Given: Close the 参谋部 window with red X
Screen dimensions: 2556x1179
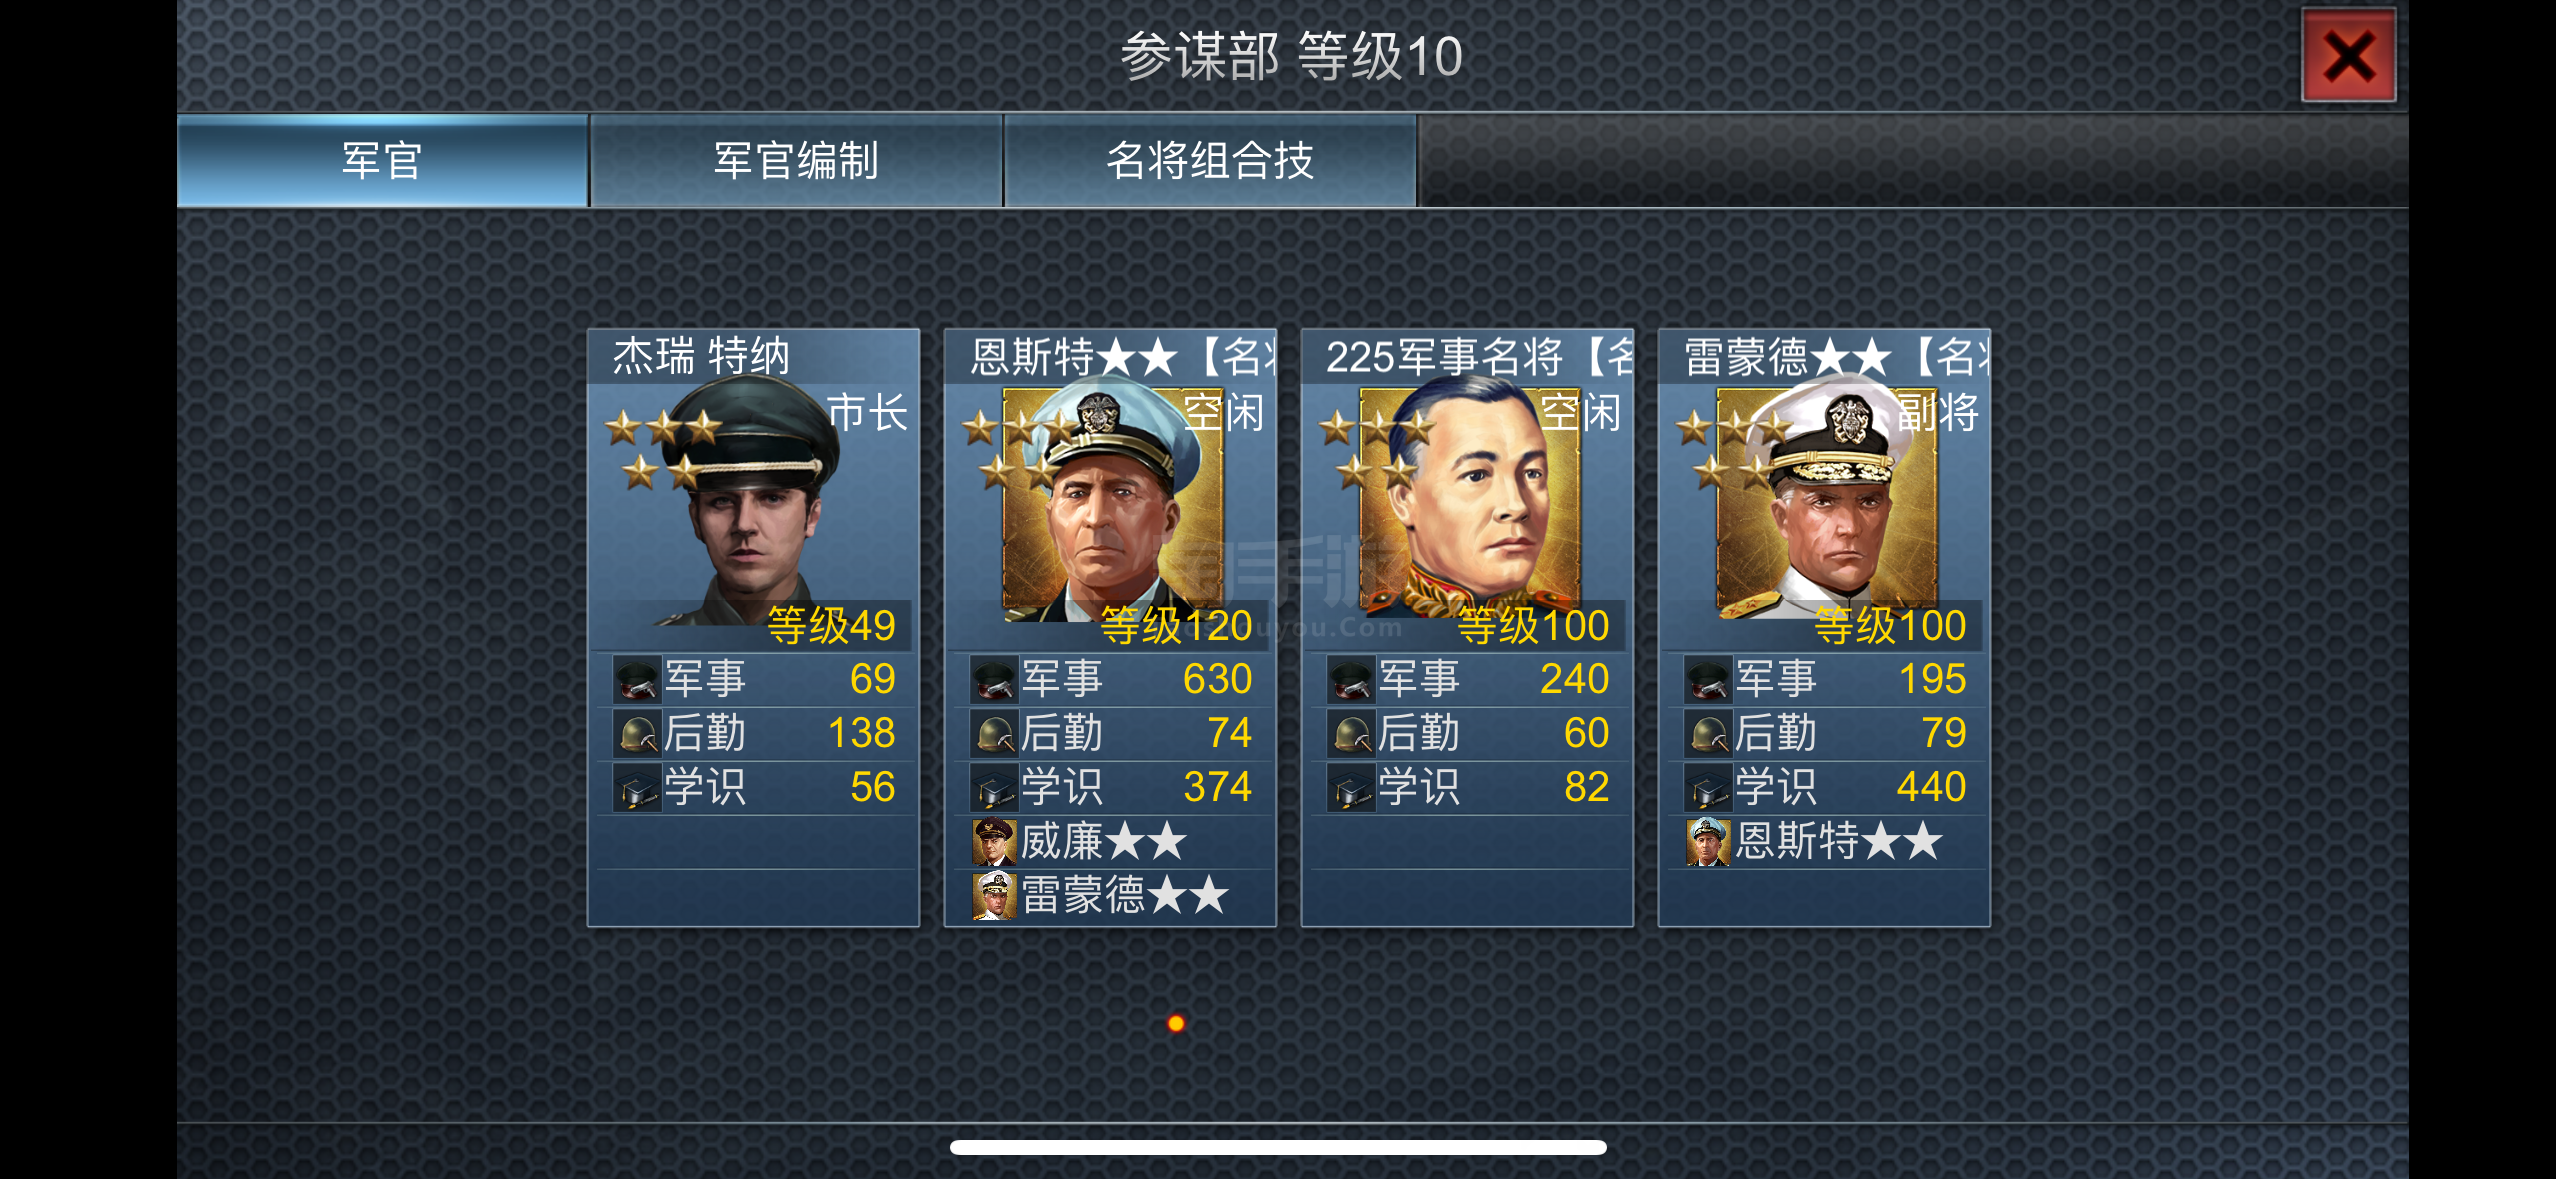Looking at the screenshot, I should 2348,56.
